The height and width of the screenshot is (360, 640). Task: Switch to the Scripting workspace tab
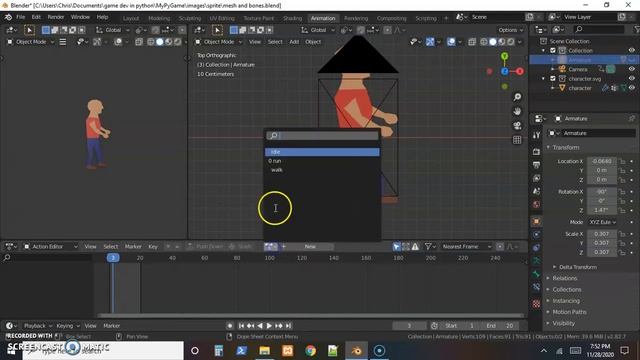tap(426, 18)
